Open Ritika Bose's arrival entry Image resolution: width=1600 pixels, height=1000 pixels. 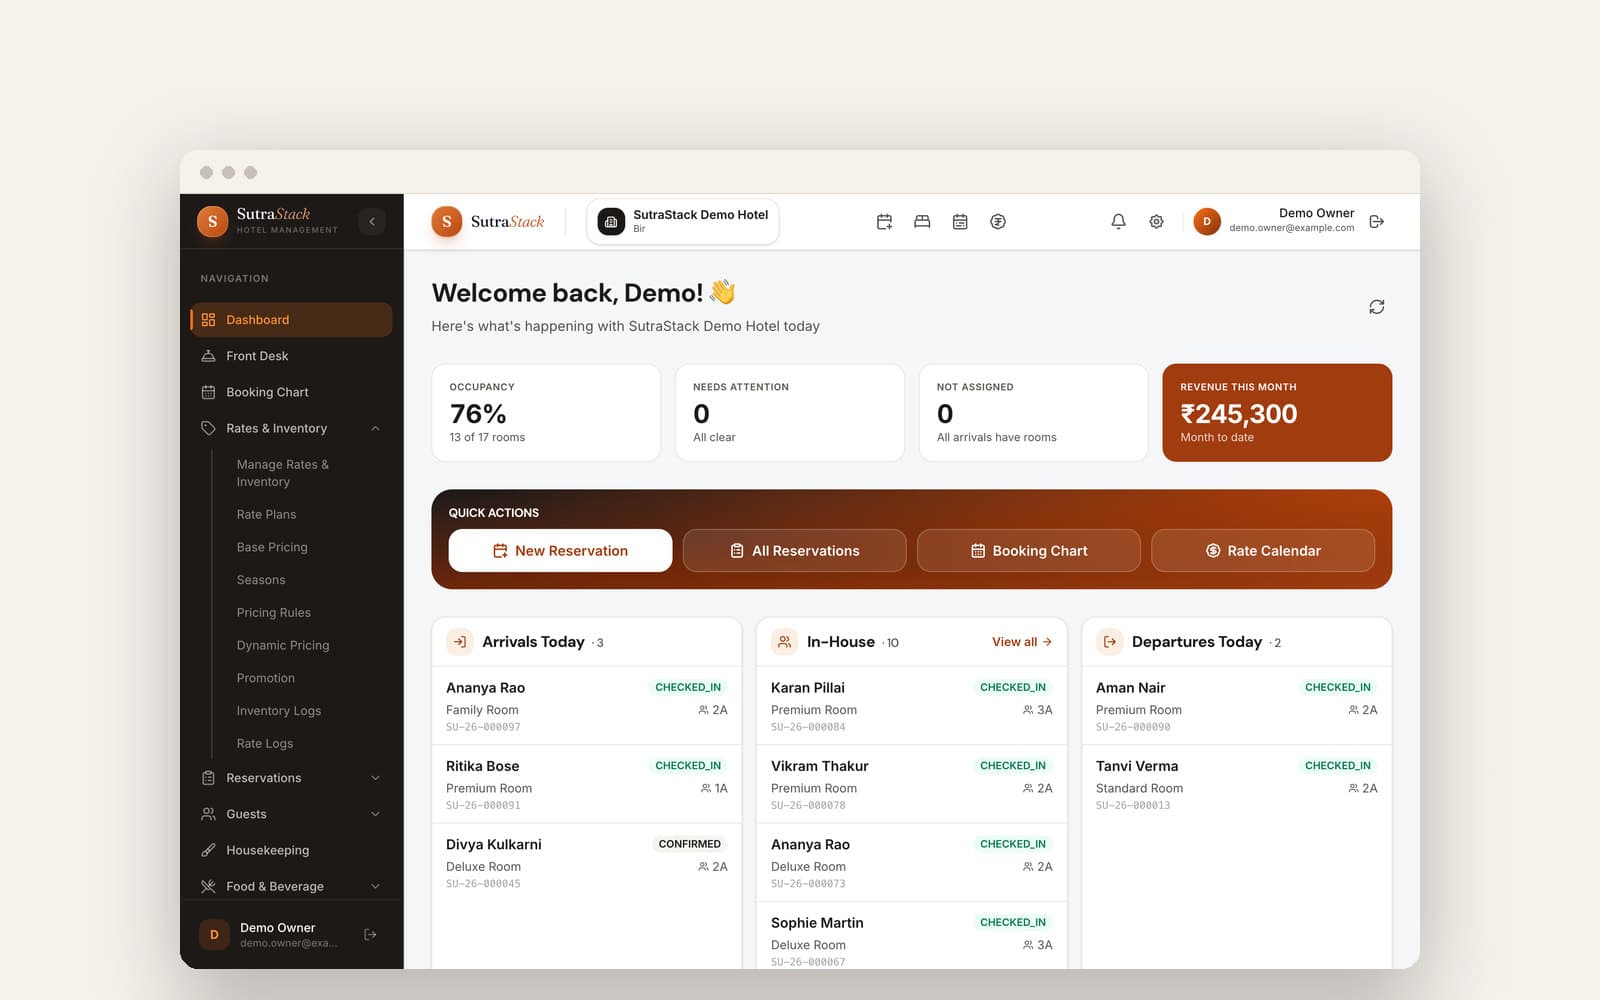[587, 785]
